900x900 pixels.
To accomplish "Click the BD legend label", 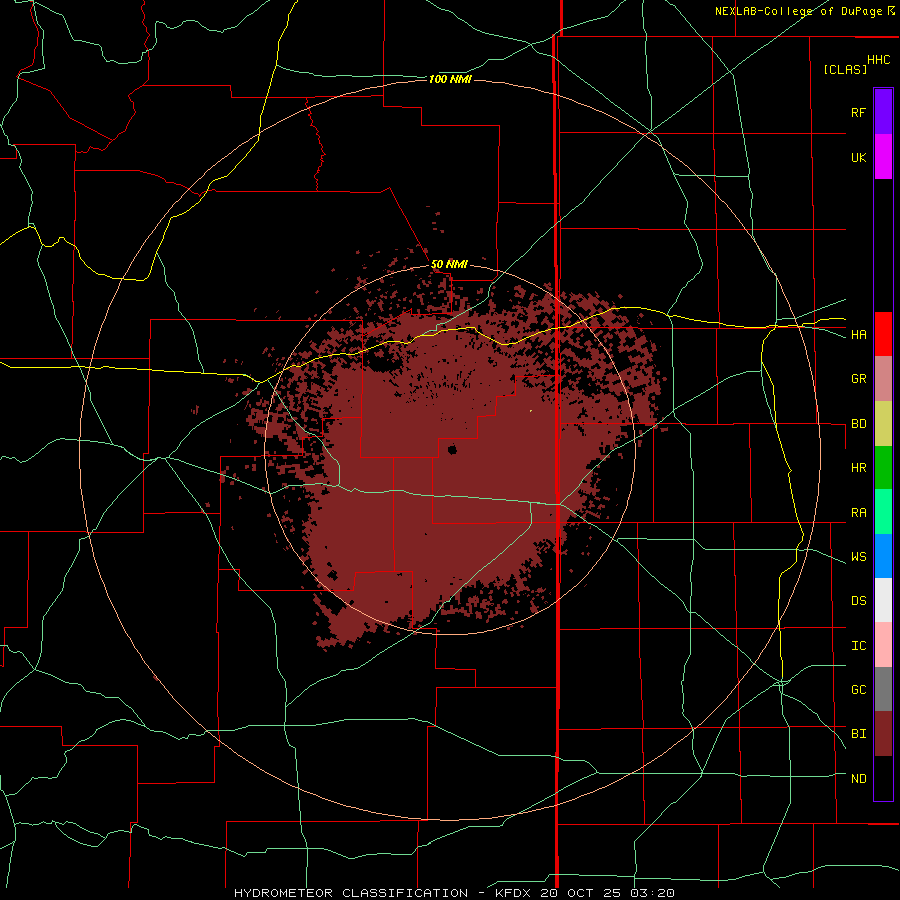I will click(x=858, y=424).
